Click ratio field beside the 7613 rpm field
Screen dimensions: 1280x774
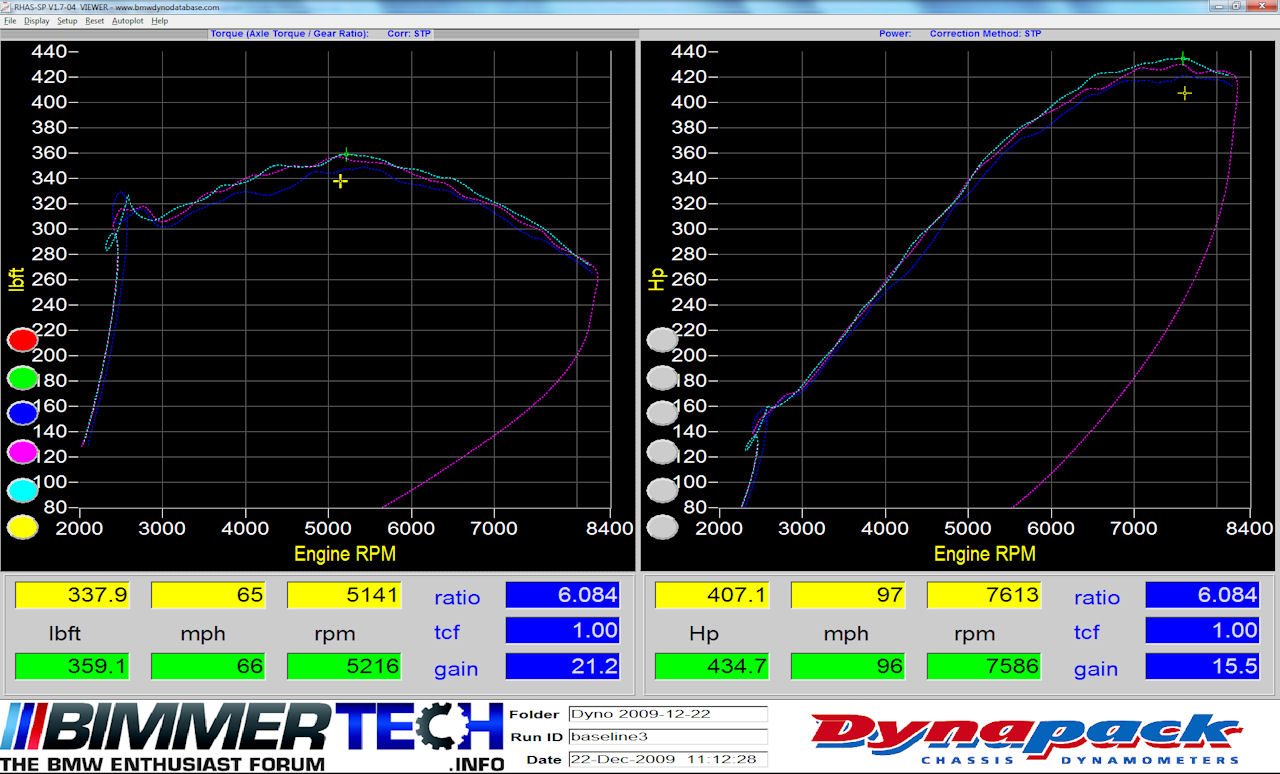(x=1202, y=595)
